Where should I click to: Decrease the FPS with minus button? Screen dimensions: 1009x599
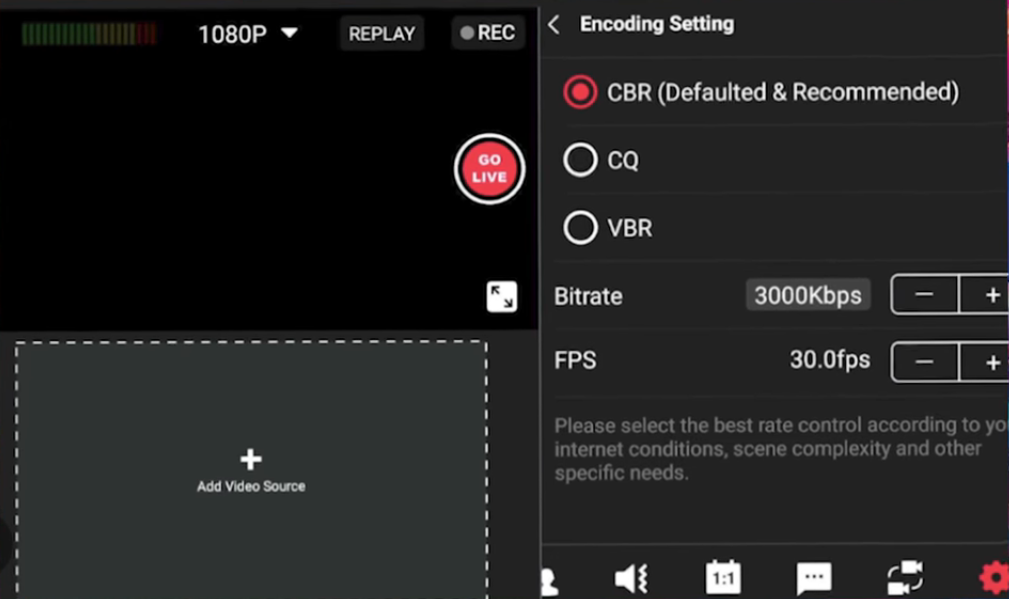click(924, 362)
